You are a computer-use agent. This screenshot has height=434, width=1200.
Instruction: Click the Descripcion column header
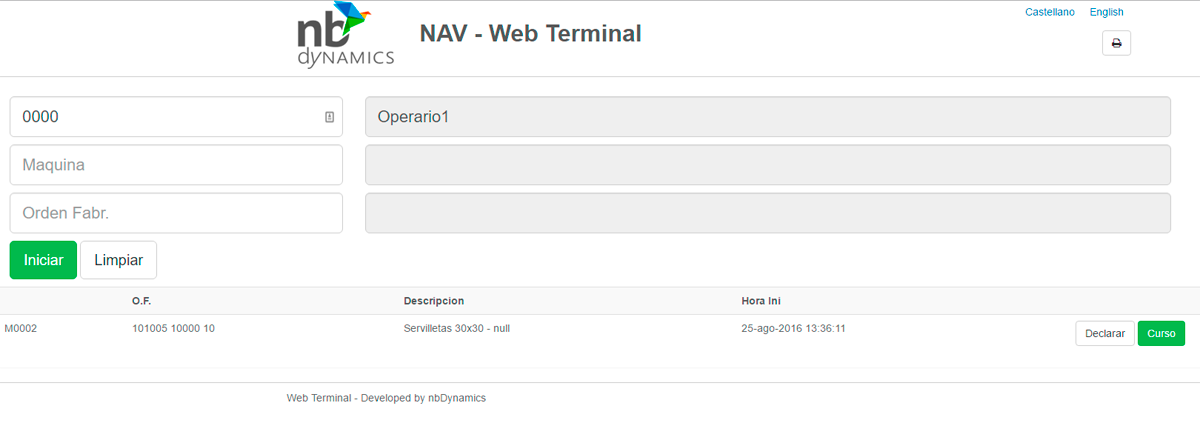[x=434, y=301]
